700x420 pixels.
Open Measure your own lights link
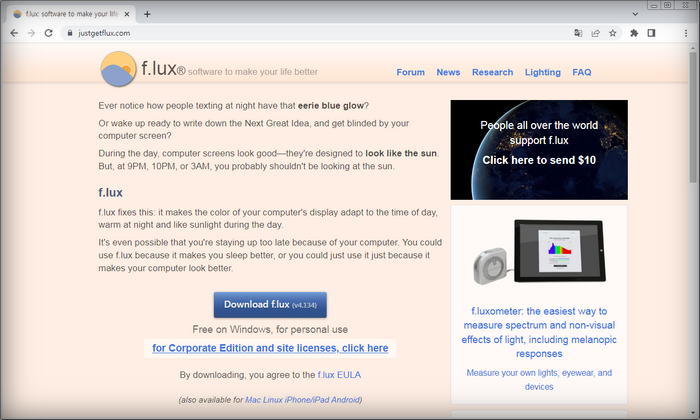tap(539, 379)
